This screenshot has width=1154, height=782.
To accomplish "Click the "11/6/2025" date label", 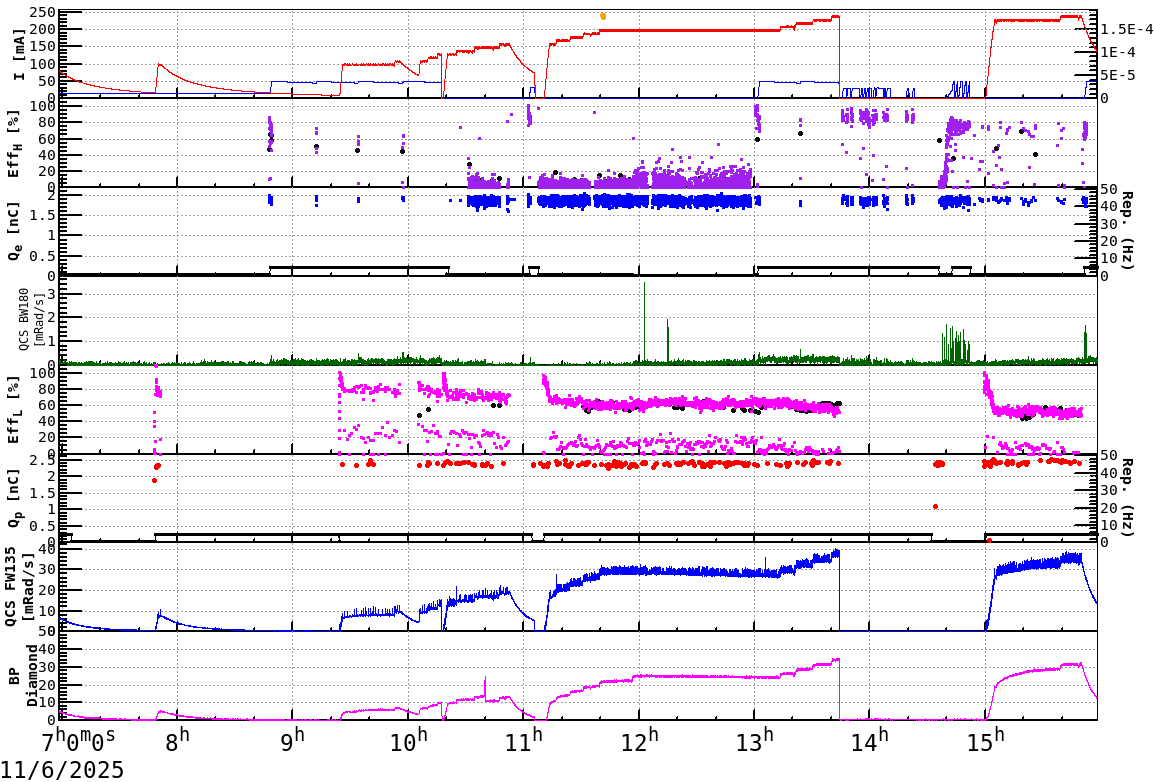I will coord(62,770).
